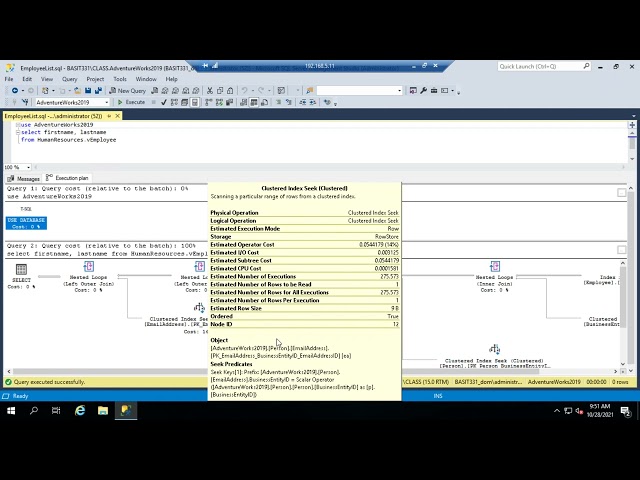Click the Increase Indent icon
Image resolution: width=640 pixels, height=480 pixels.
tap(313, 102)
